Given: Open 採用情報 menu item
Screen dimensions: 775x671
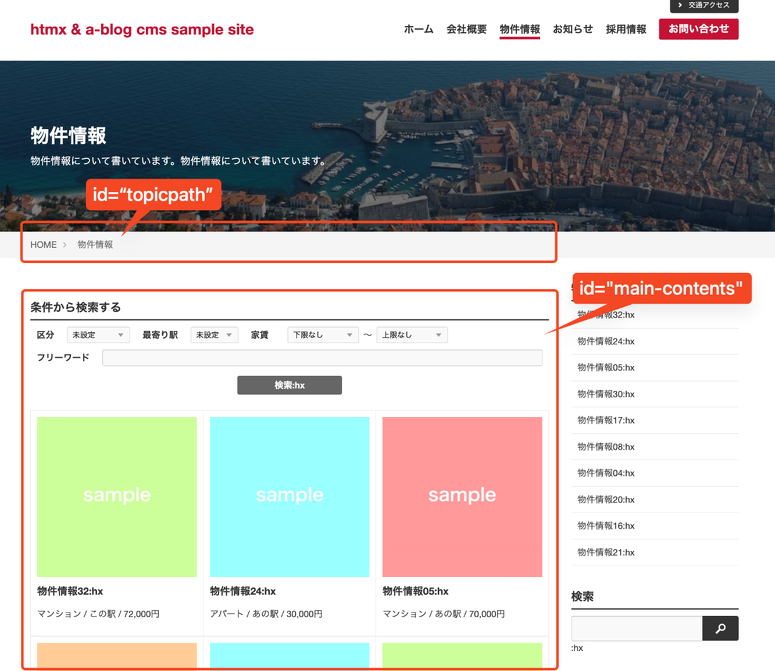Looking at the screenshot, I should 626,29.
